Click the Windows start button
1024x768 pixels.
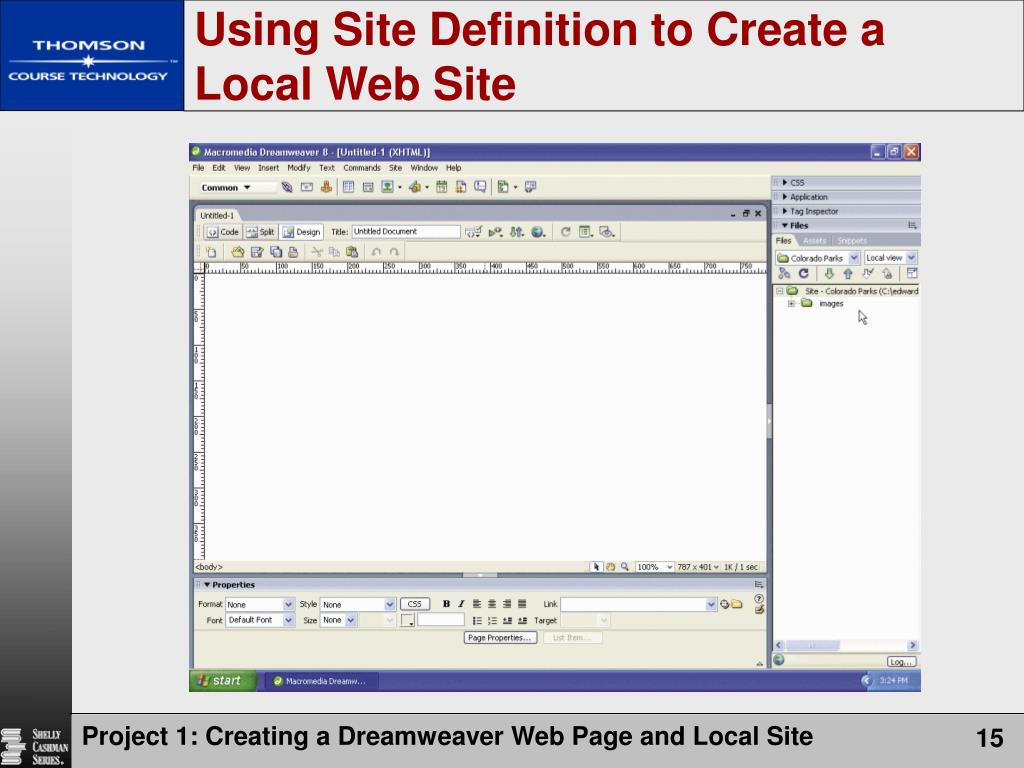222,680
